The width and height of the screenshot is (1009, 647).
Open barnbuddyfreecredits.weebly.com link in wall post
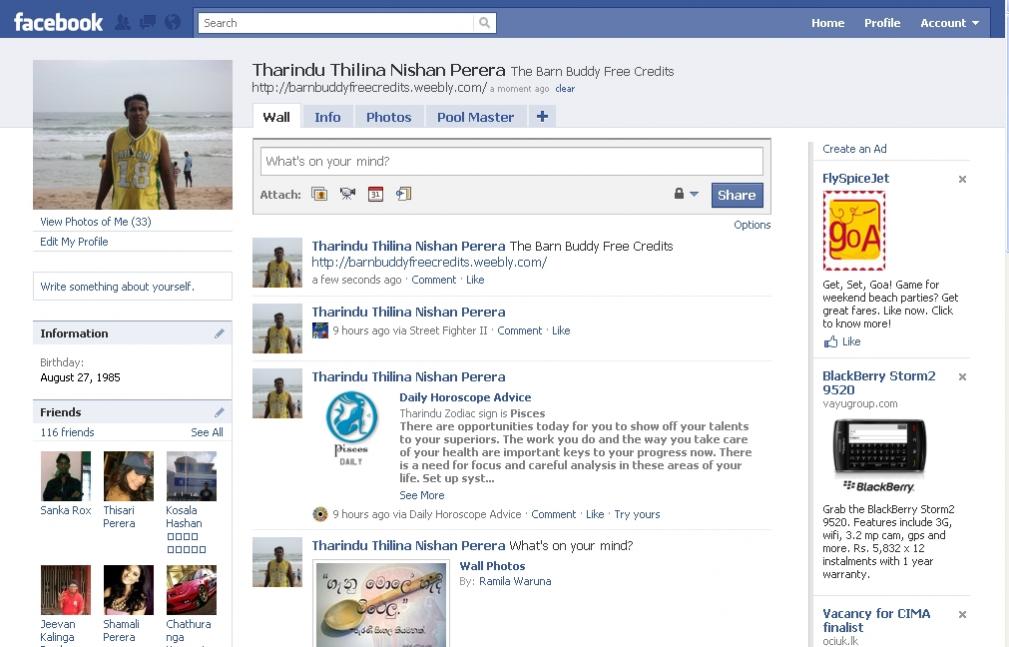pyautogui.click(x=429, y=262)
